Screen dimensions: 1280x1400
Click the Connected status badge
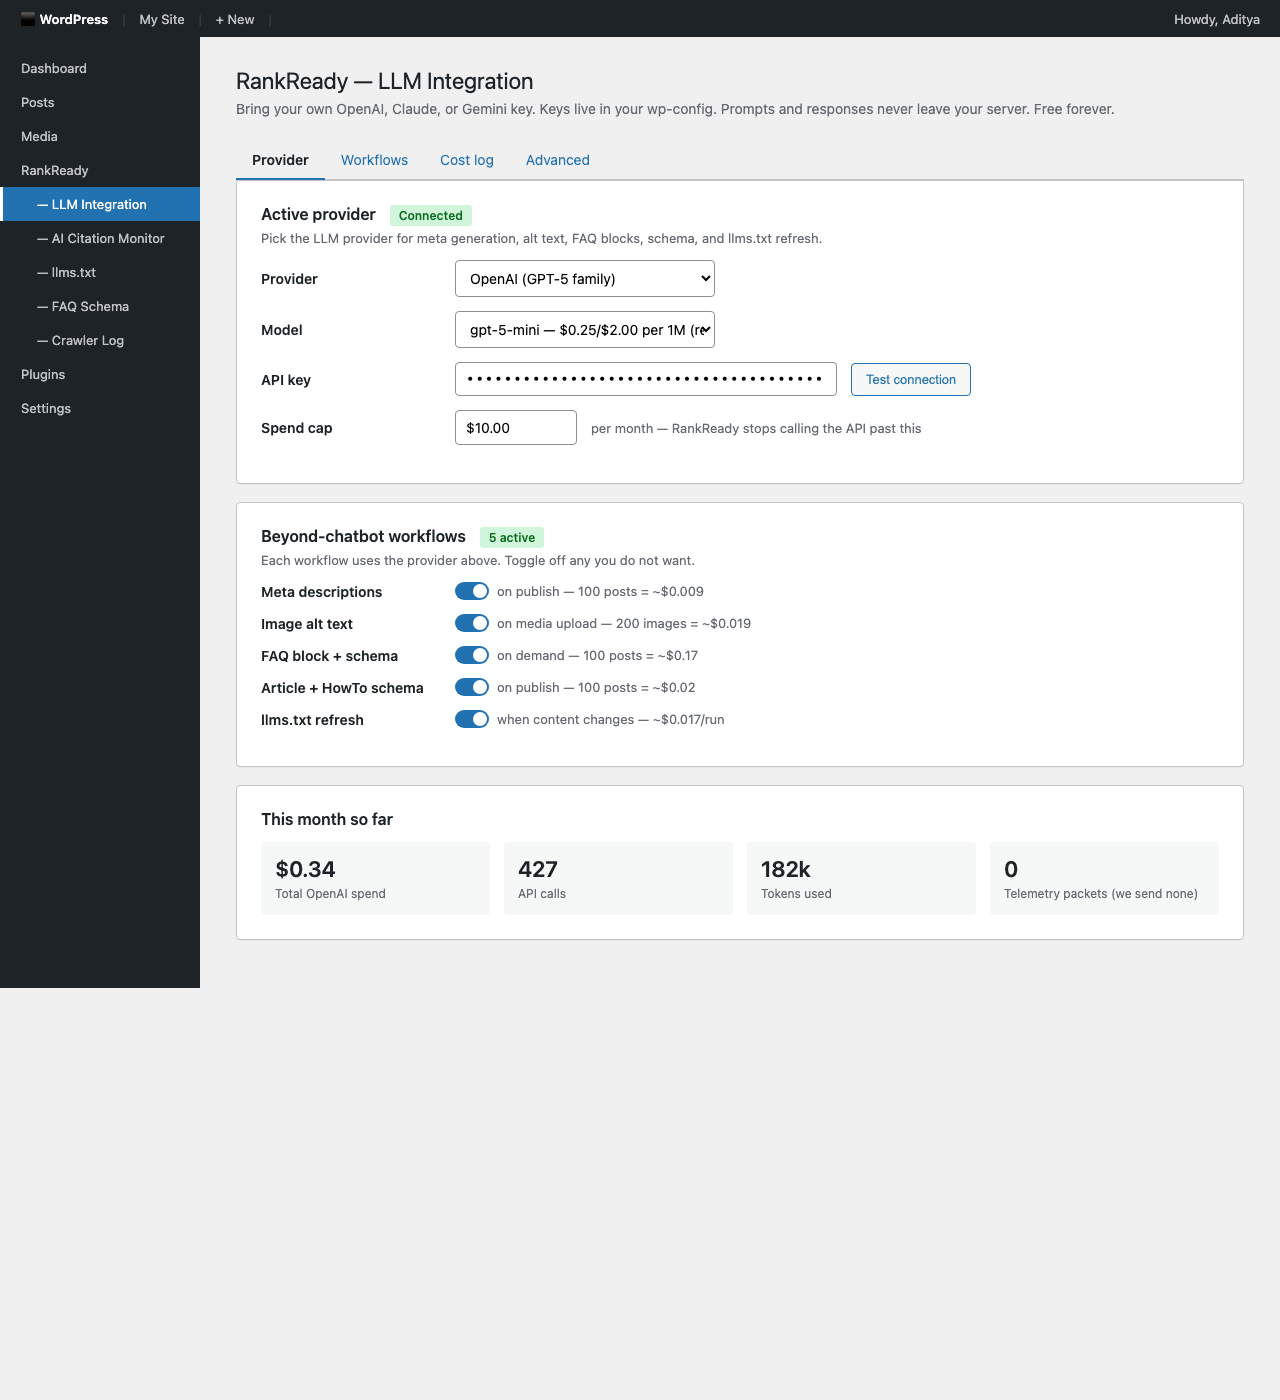[x=431, y=215]
